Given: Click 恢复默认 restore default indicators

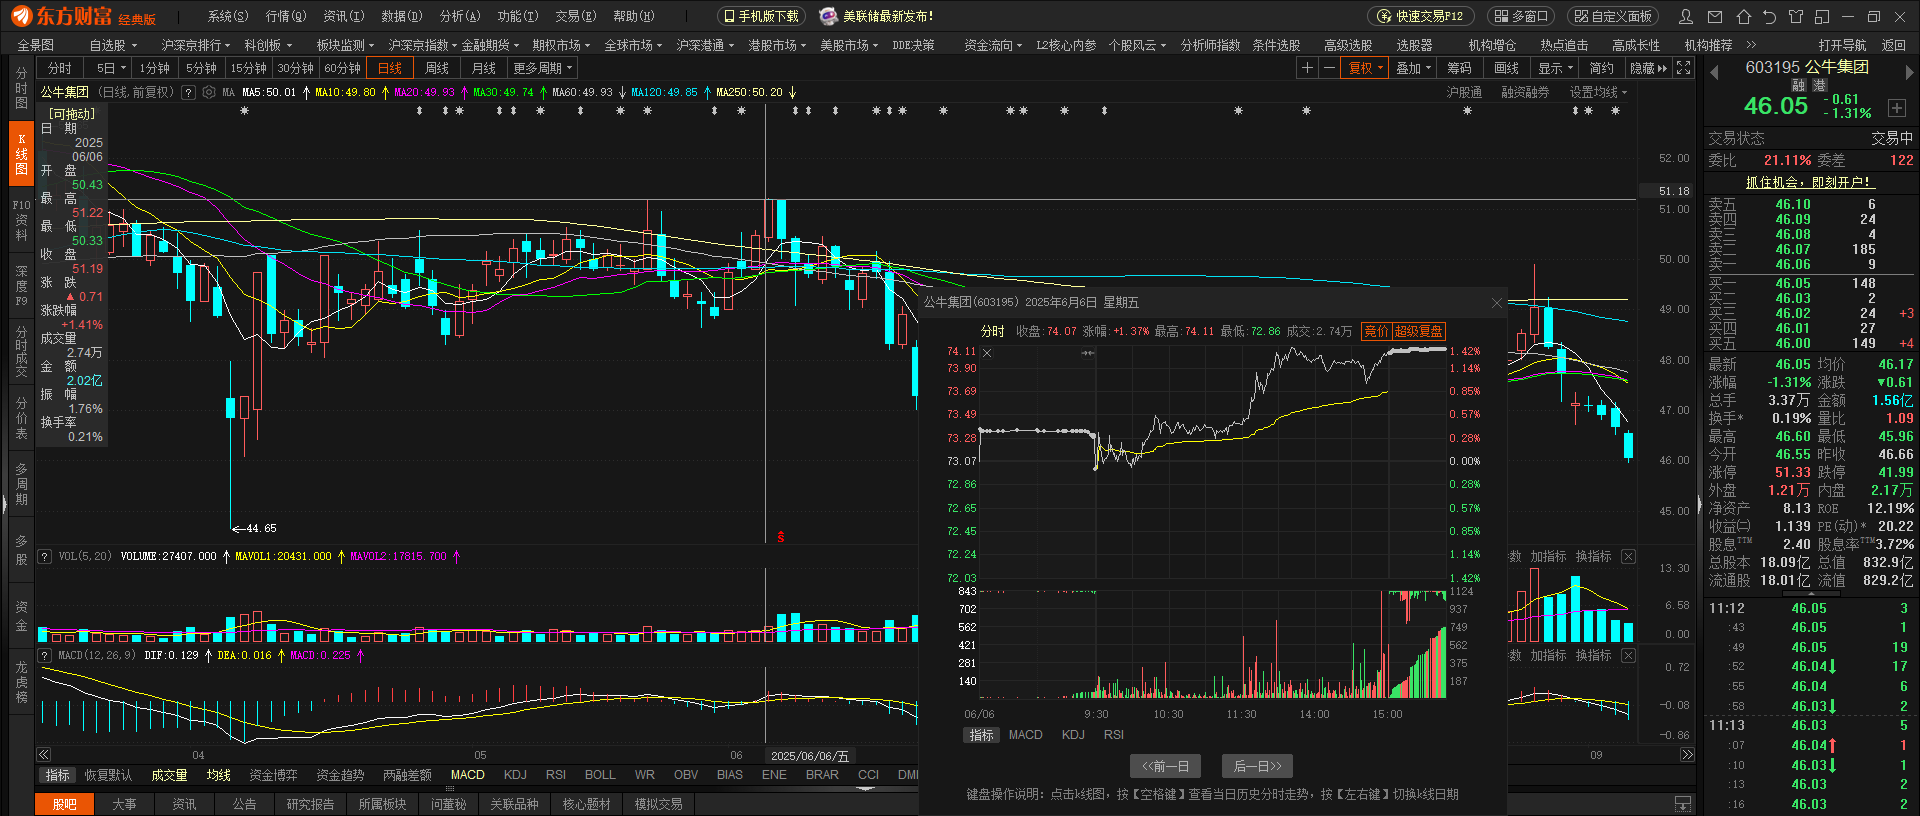Looking at the screenshot, I should [x=108, y=775].
